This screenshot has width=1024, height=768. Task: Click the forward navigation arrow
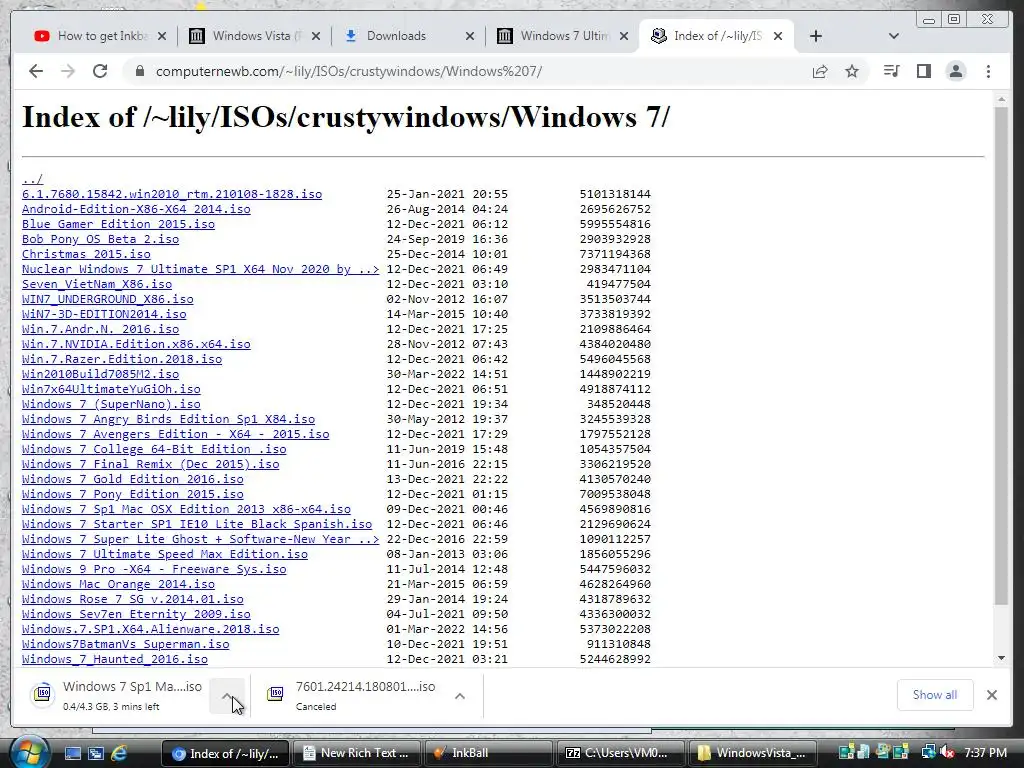(68, 71)
